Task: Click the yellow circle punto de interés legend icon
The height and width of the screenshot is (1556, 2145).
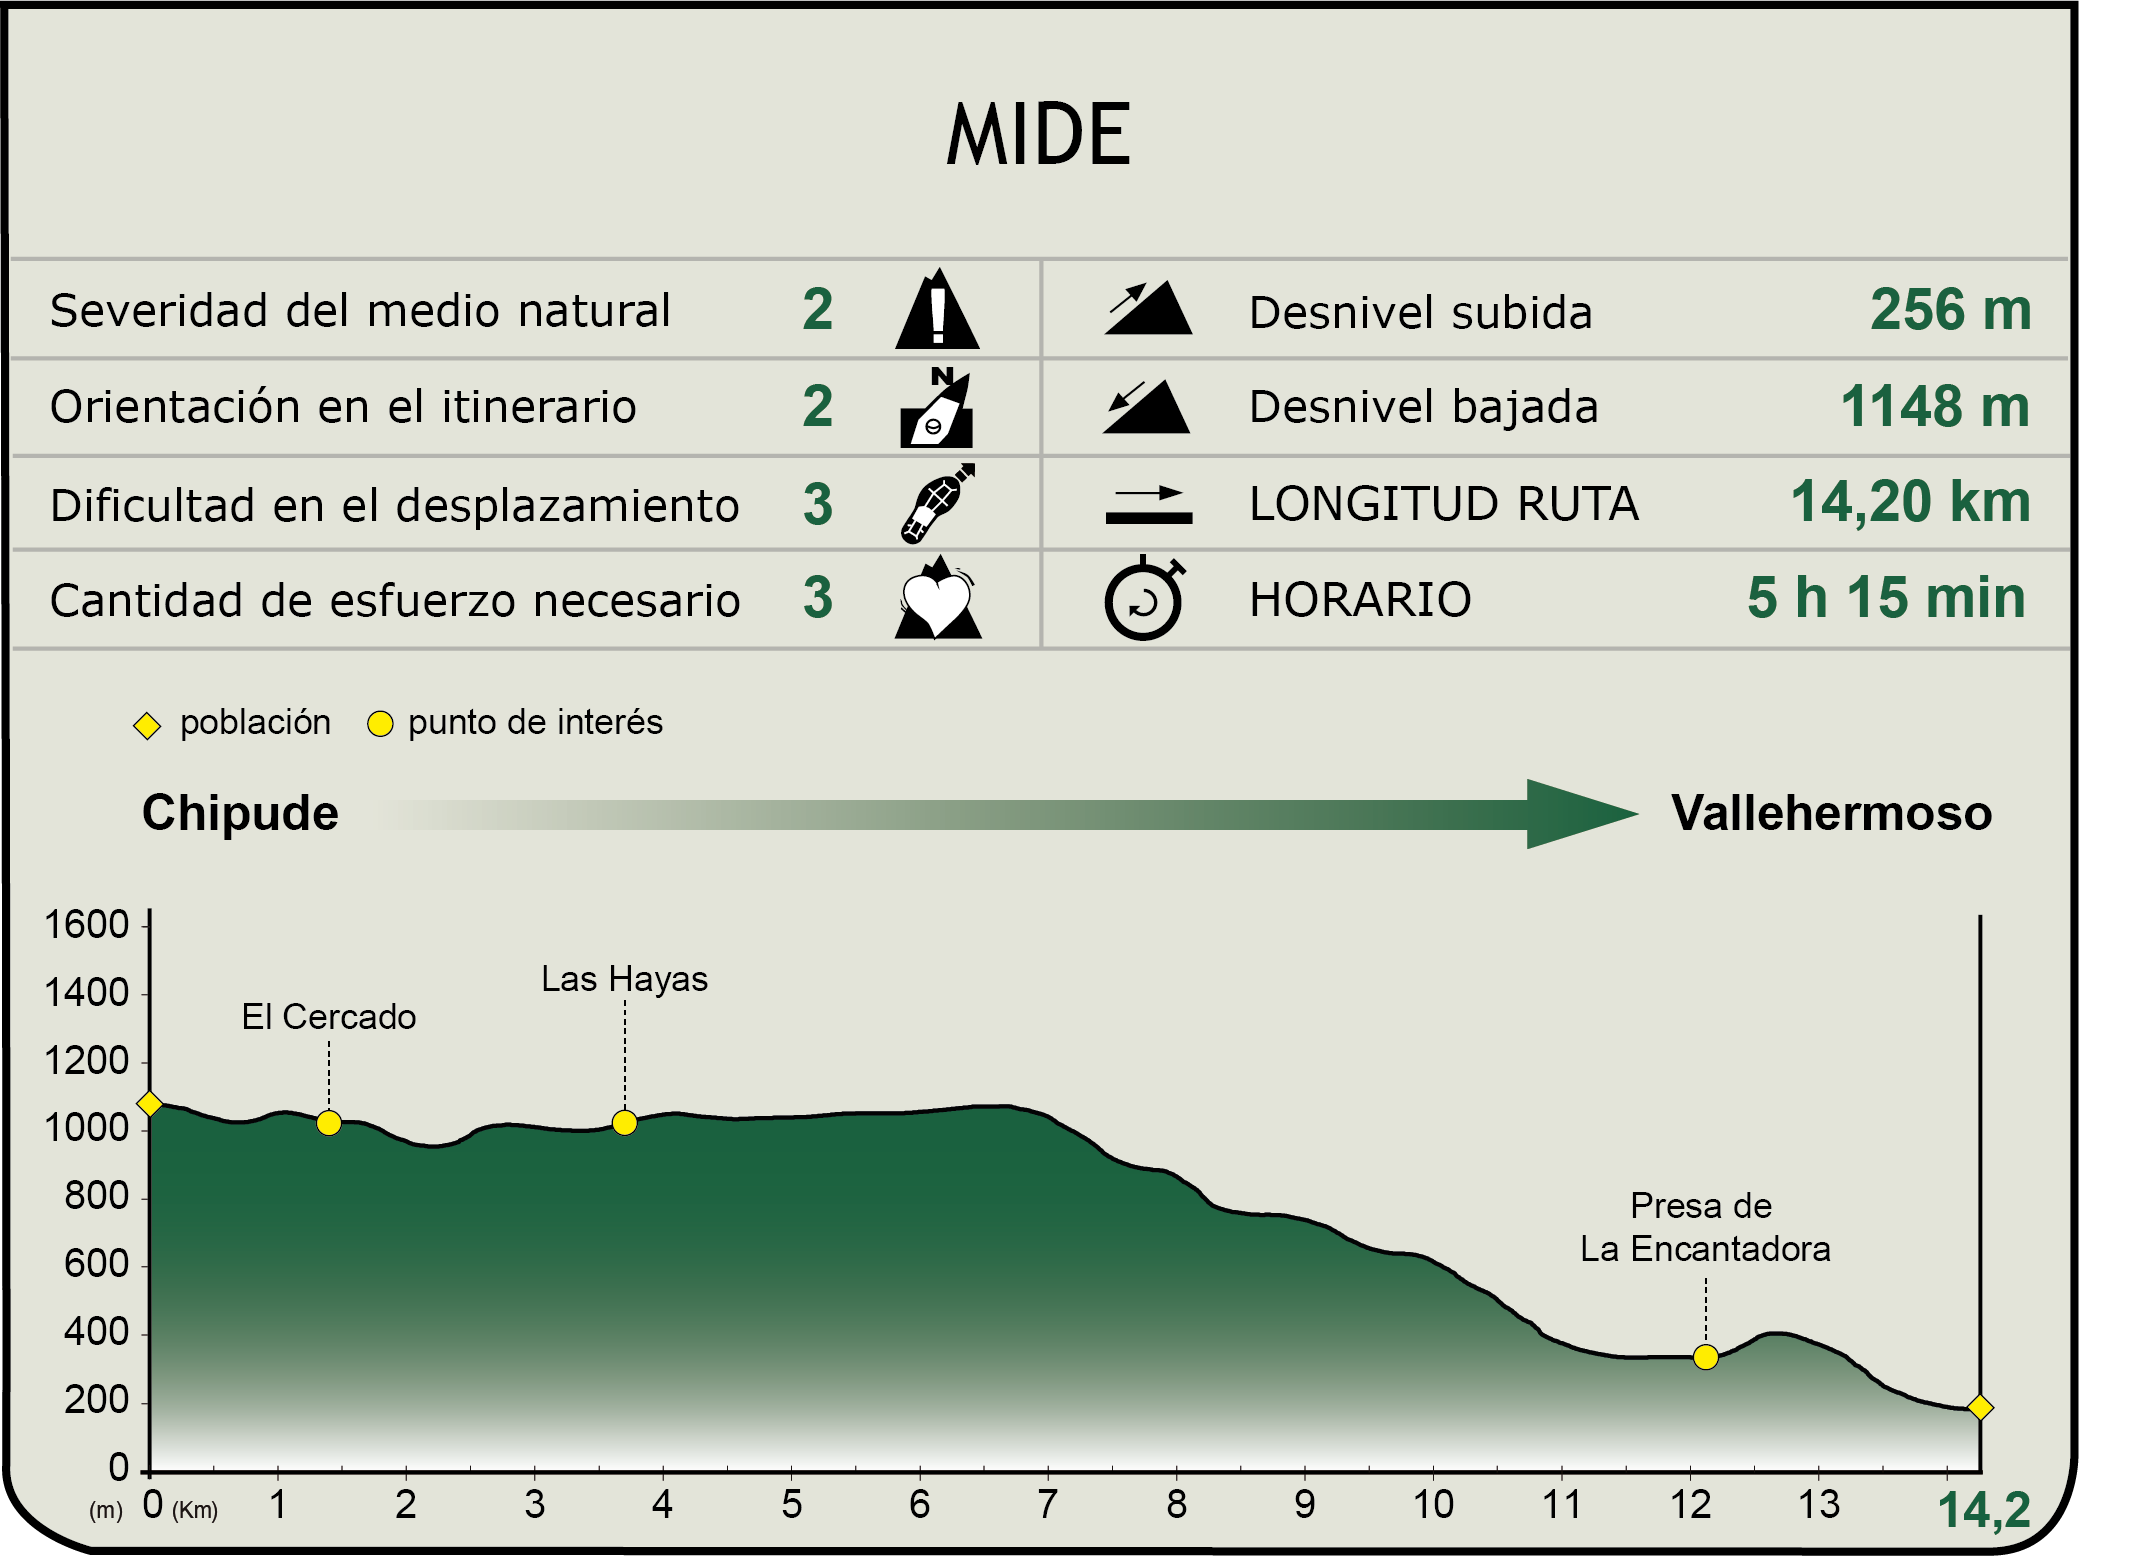Action: click(x=380, y=724)
